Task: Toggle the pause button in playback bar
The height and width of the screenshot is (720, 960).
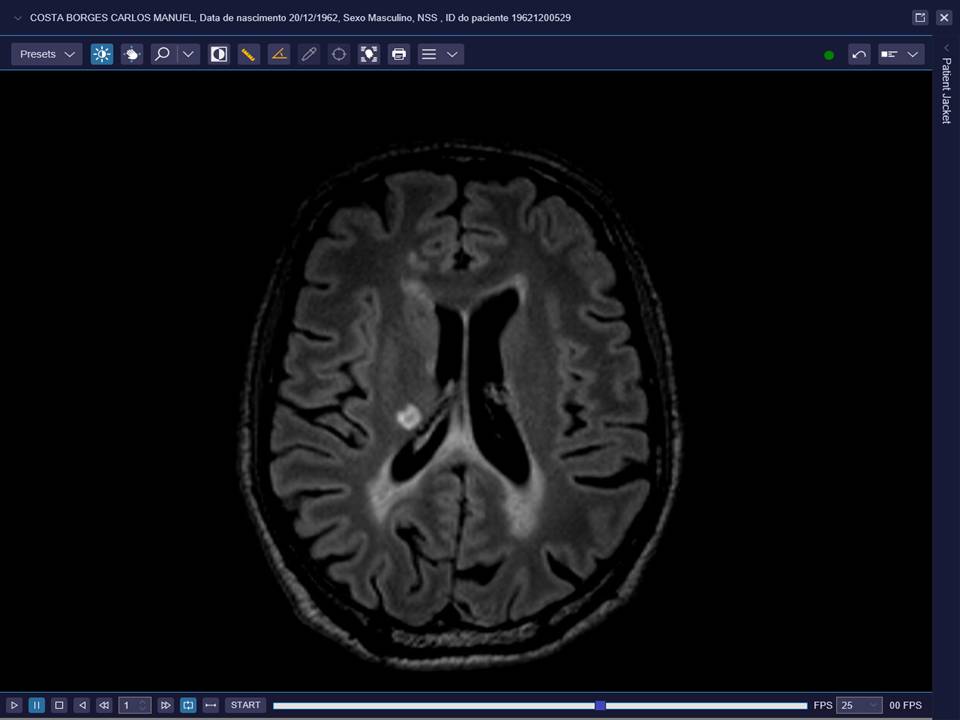Action: 36,705
